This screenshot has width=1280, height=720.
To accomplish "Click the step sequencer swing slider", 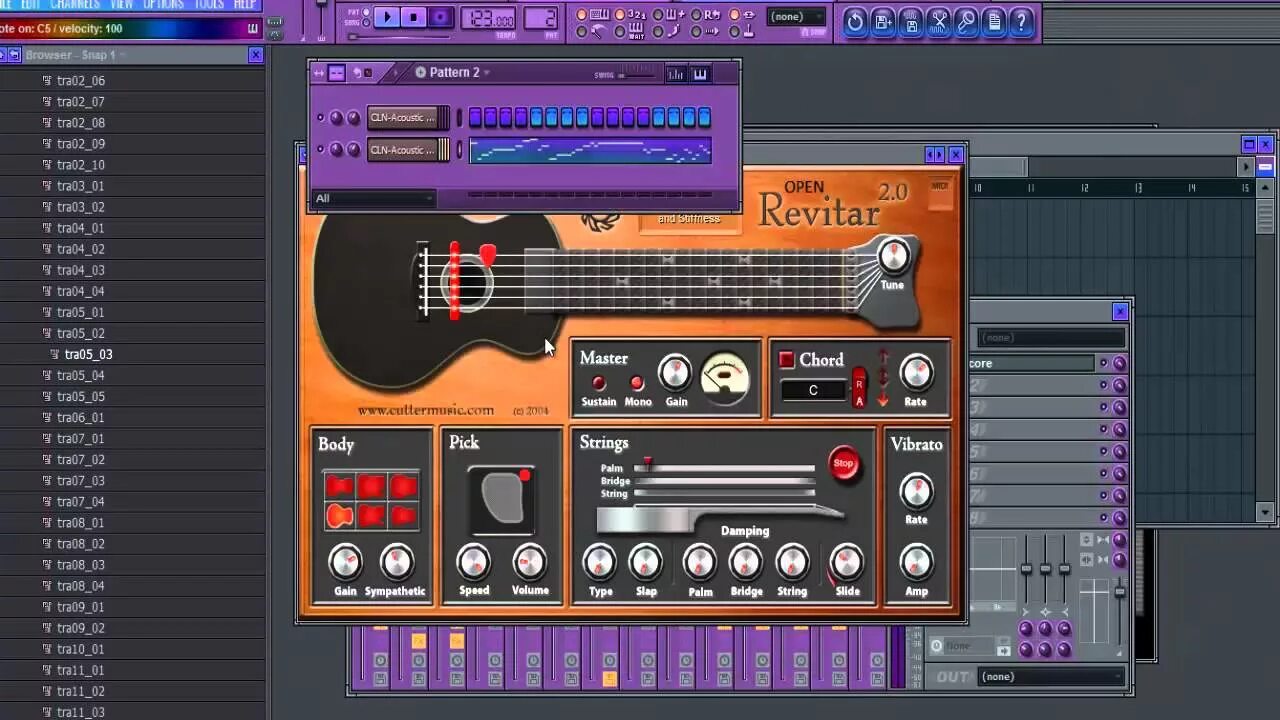I will pos(635,75).
